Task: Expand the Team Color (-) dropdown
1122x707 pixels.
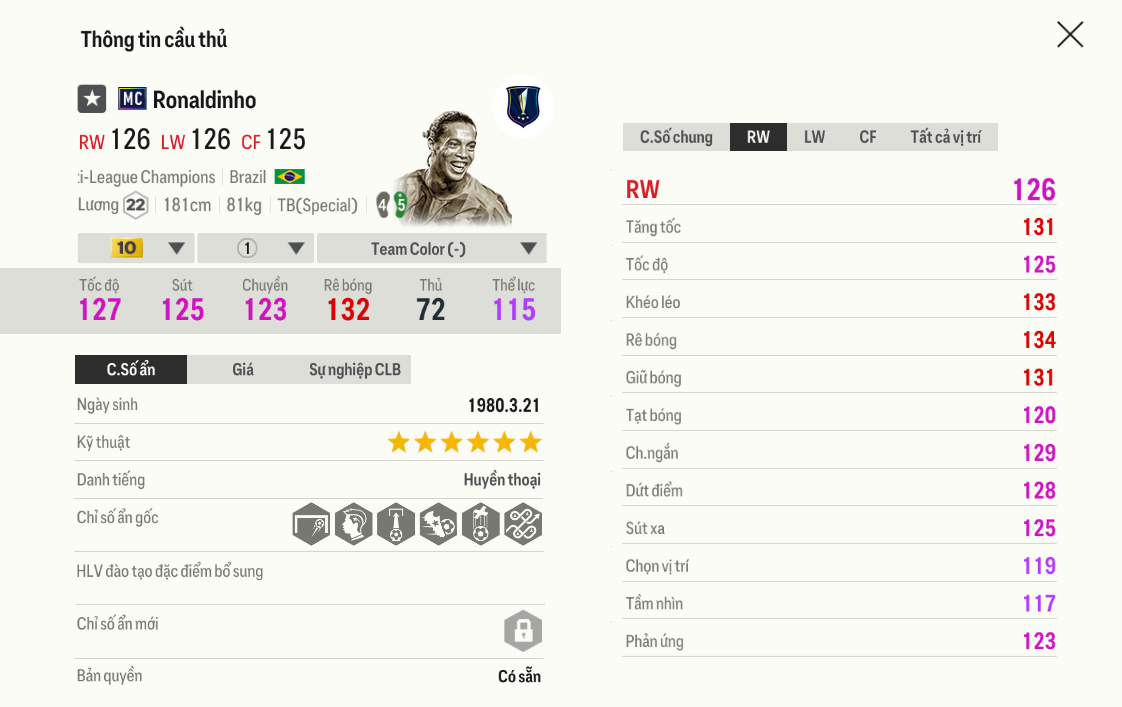Action: click(x=430, y=248)
